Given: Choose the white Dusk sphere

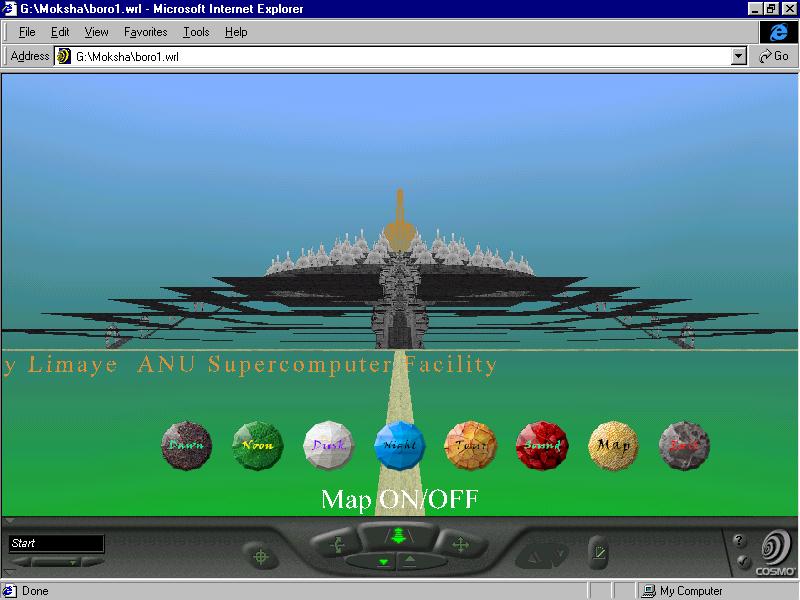Looking at the screenshot, I should tap(329, 445).
